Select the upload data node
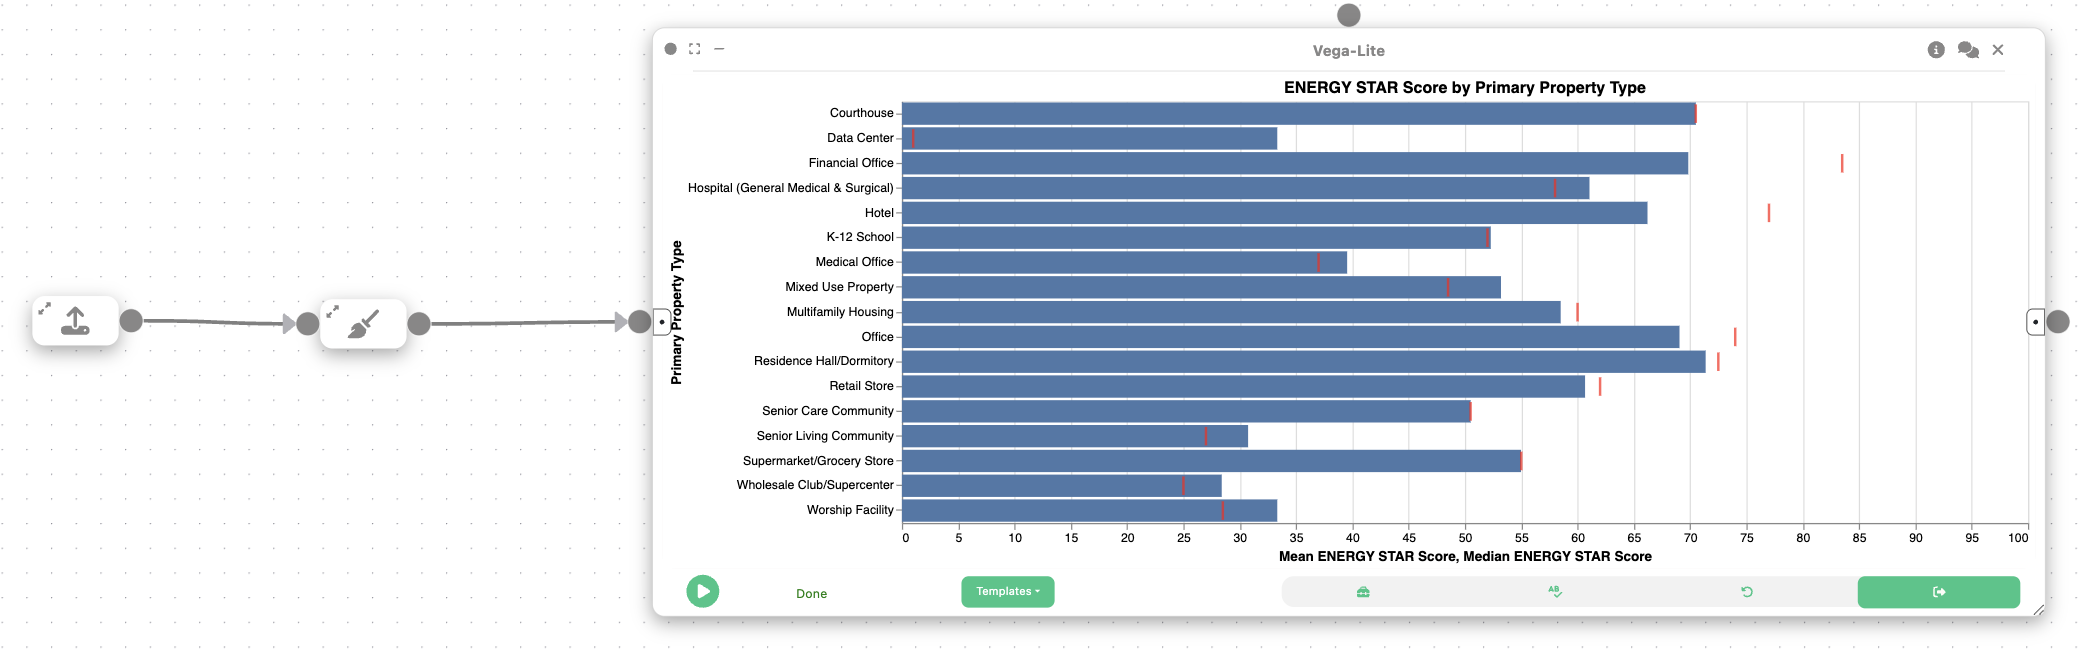This screenshot has height=654, width=2080. click(x=75, y=321)
